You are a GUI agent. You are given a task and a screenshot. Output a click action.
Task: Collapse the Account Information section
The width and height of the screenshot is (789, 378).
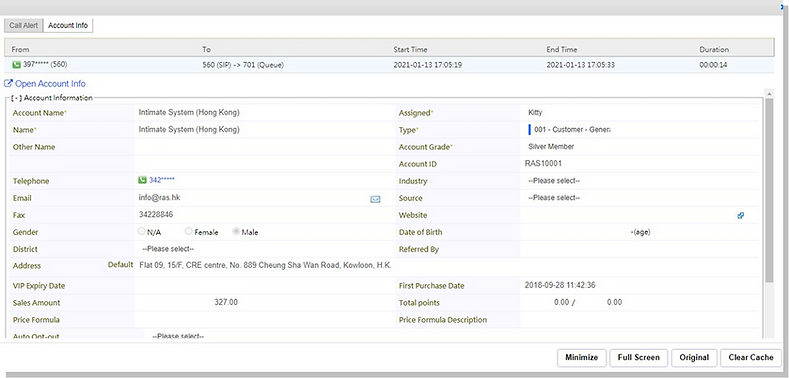(17, 98)
